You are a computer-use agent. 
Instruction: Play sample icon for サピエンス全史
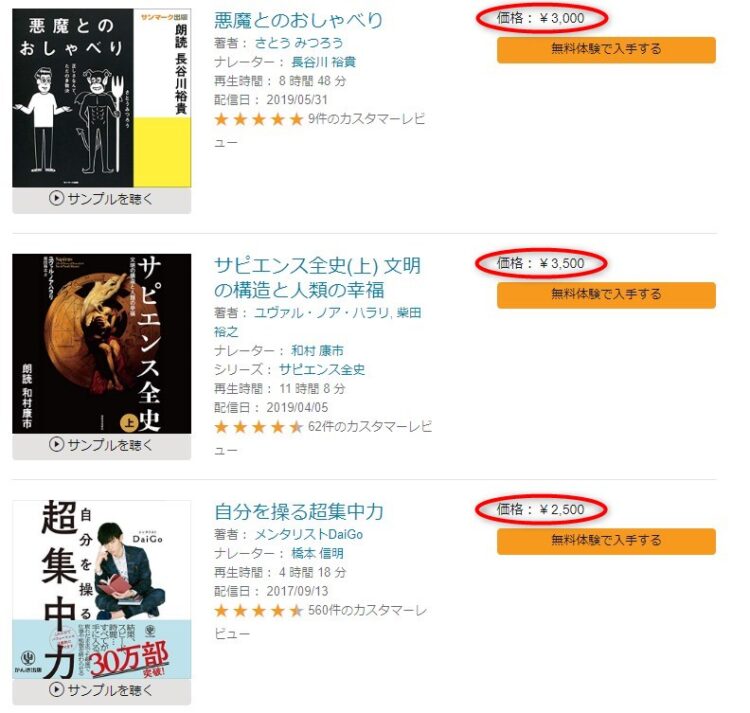56,445
